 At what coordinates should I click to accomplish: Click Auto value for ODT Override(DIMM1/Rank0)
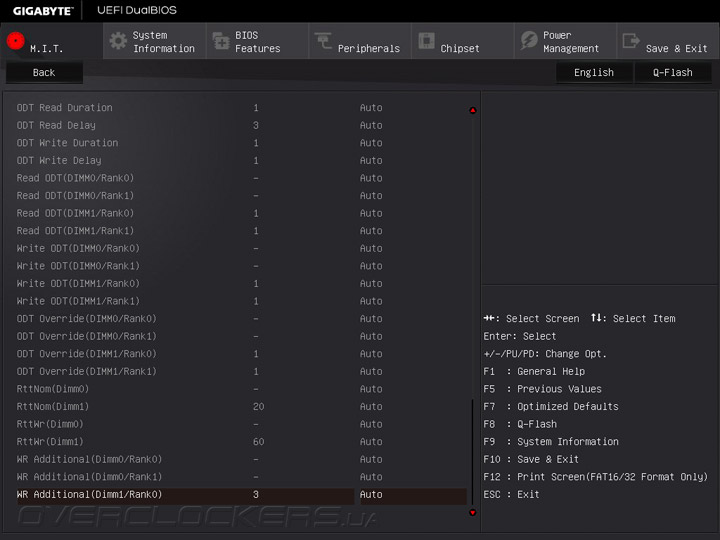[x=371, y=354]
